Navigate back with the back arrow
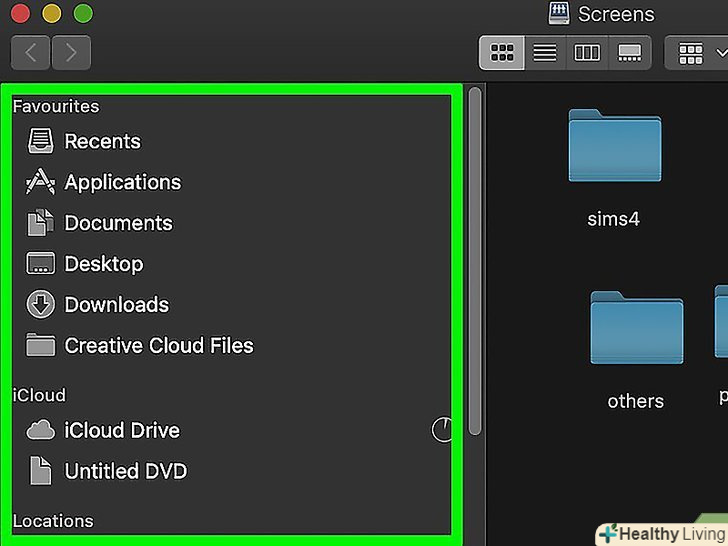This screenshot has height=546, width=728. click(x=31, y=53)
